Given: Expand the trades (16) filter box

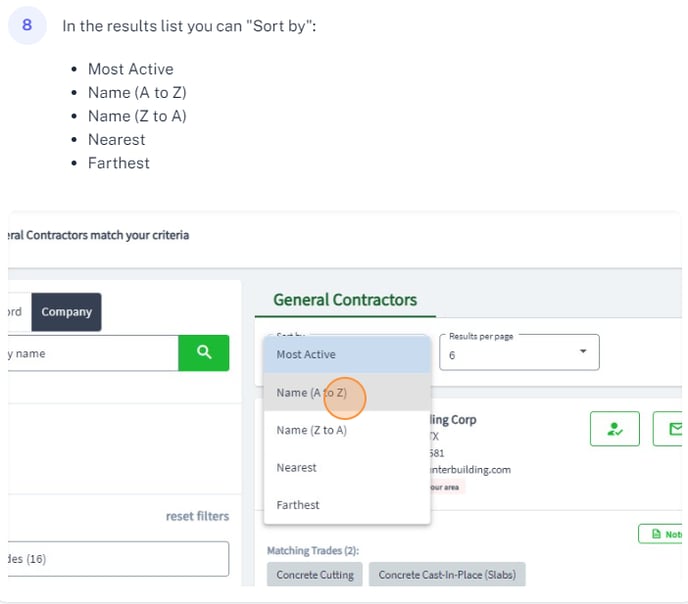Looking at the screenshot, I should (x=118, y=558).
